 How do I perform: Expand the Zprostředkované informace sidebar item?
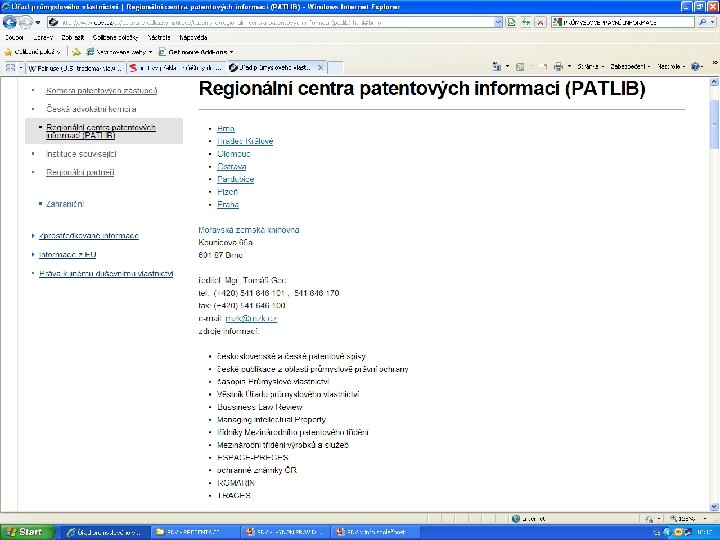(x=89, y=236)
